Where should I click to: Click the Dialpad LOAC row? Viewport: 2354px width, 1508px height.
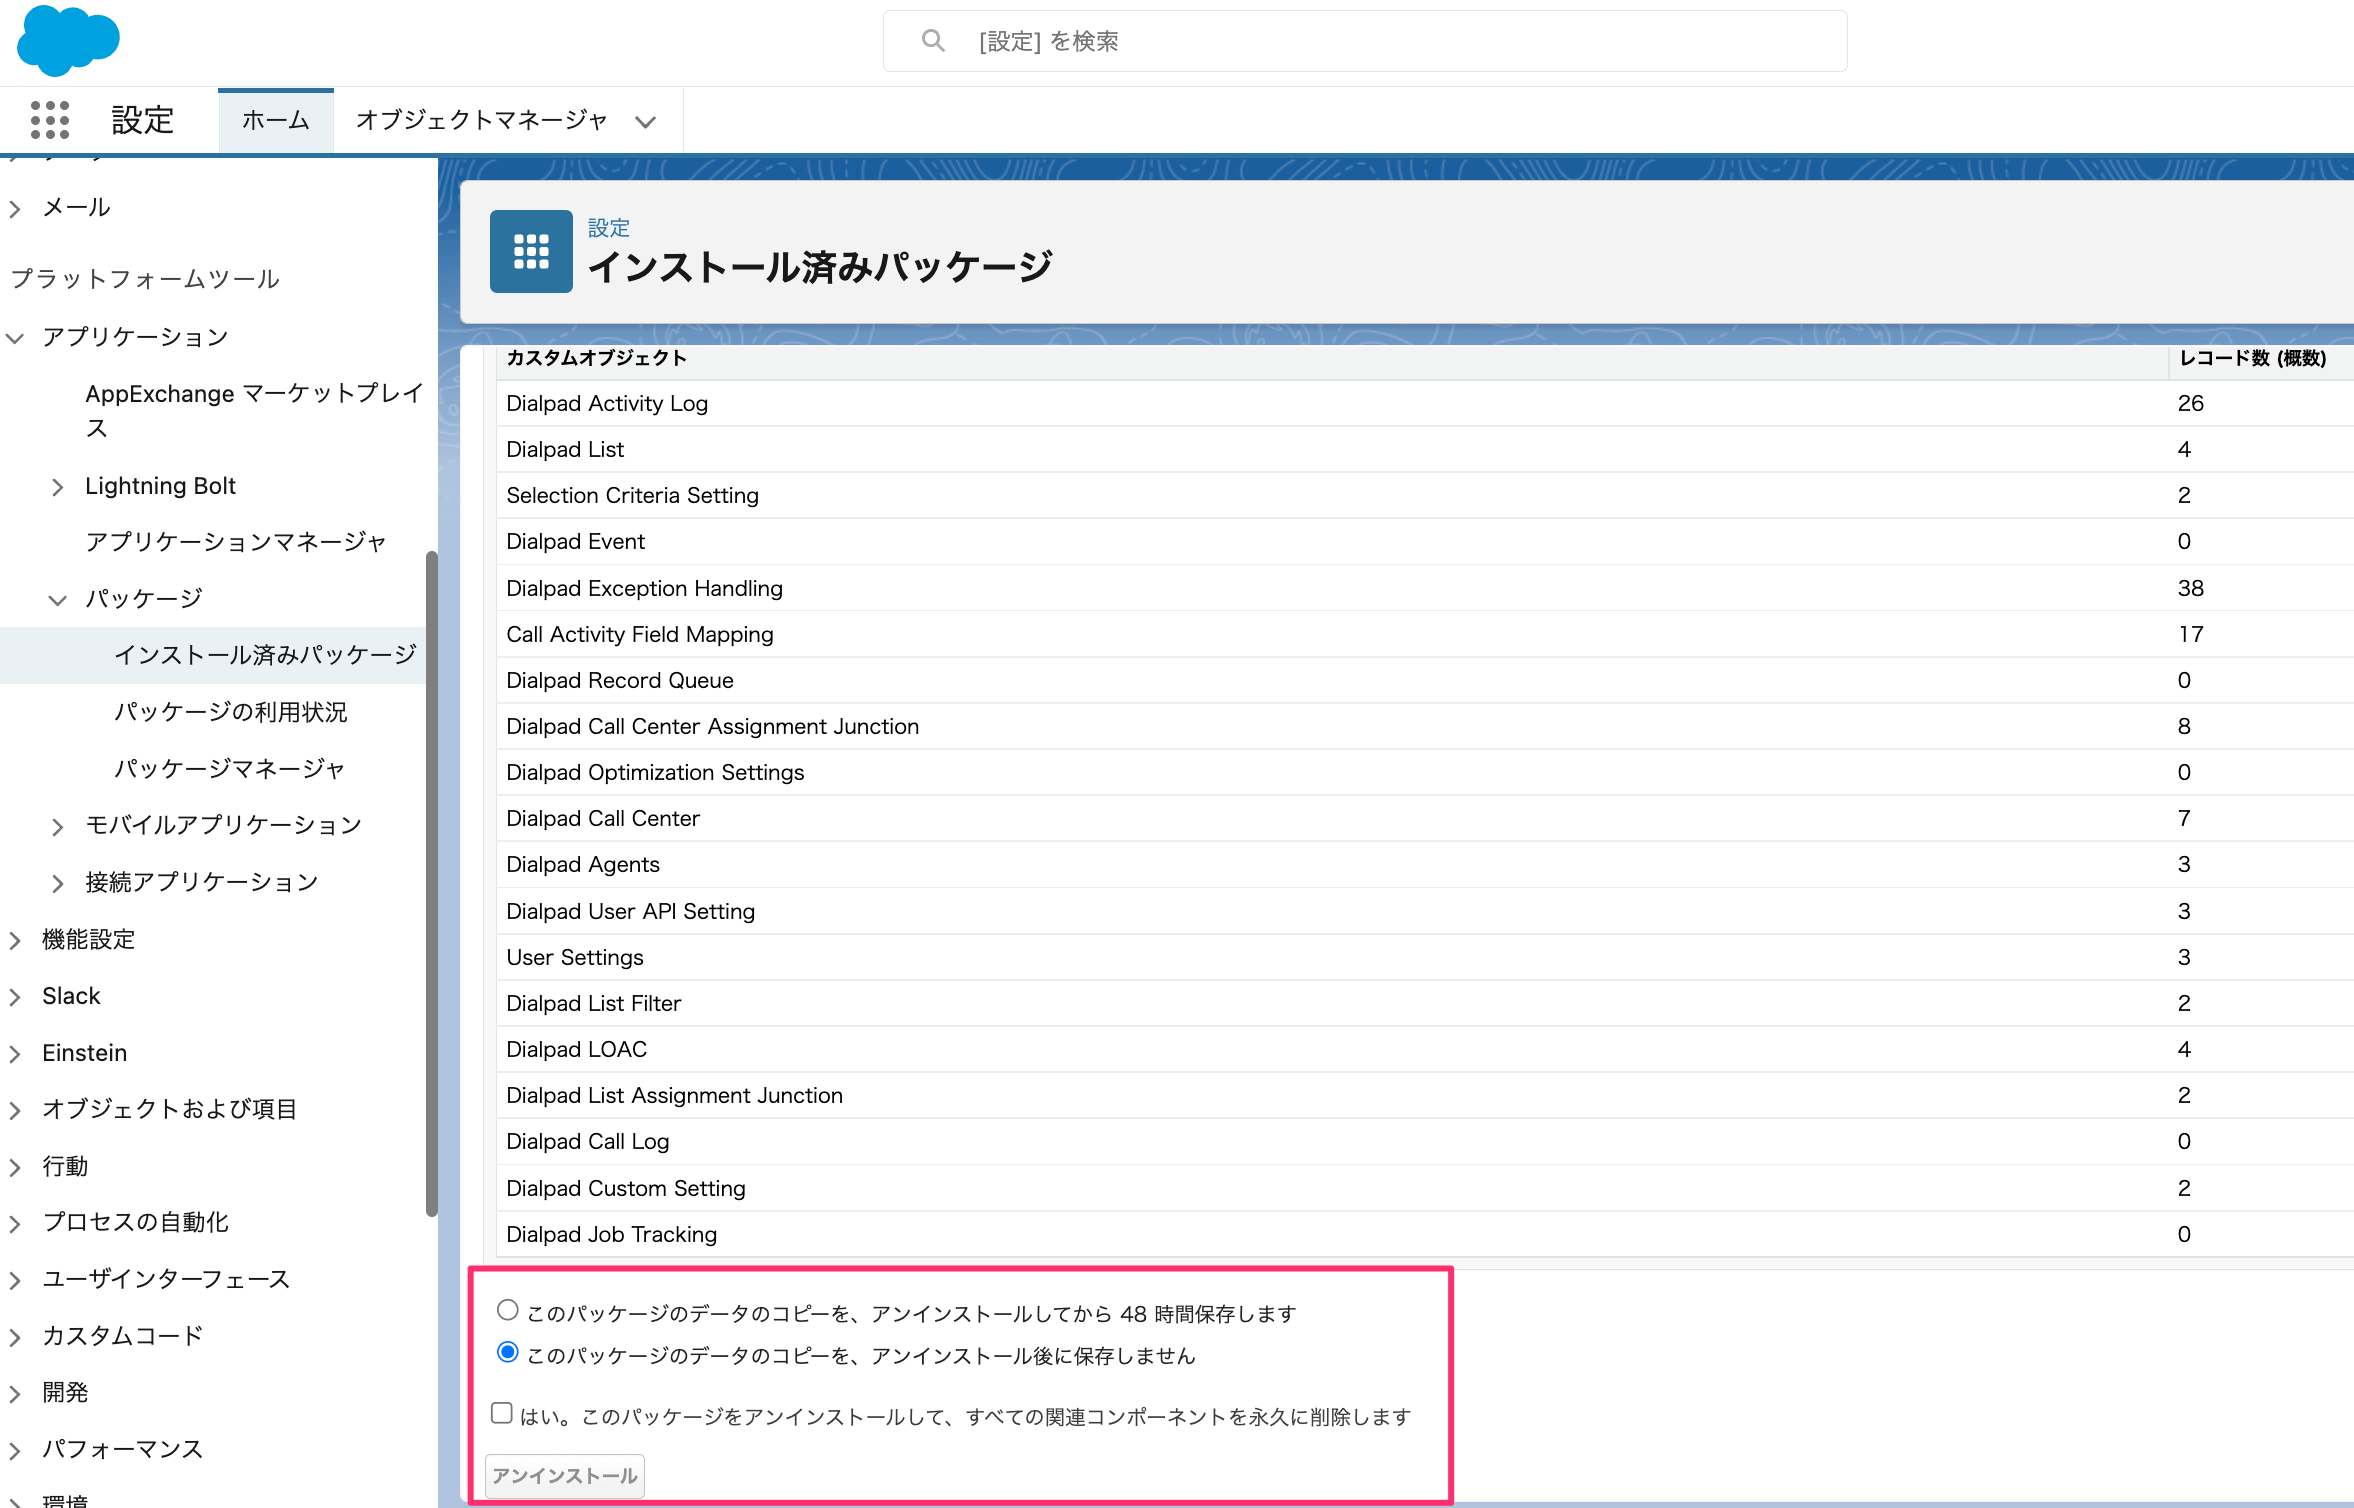[x=1424, y=1049]
